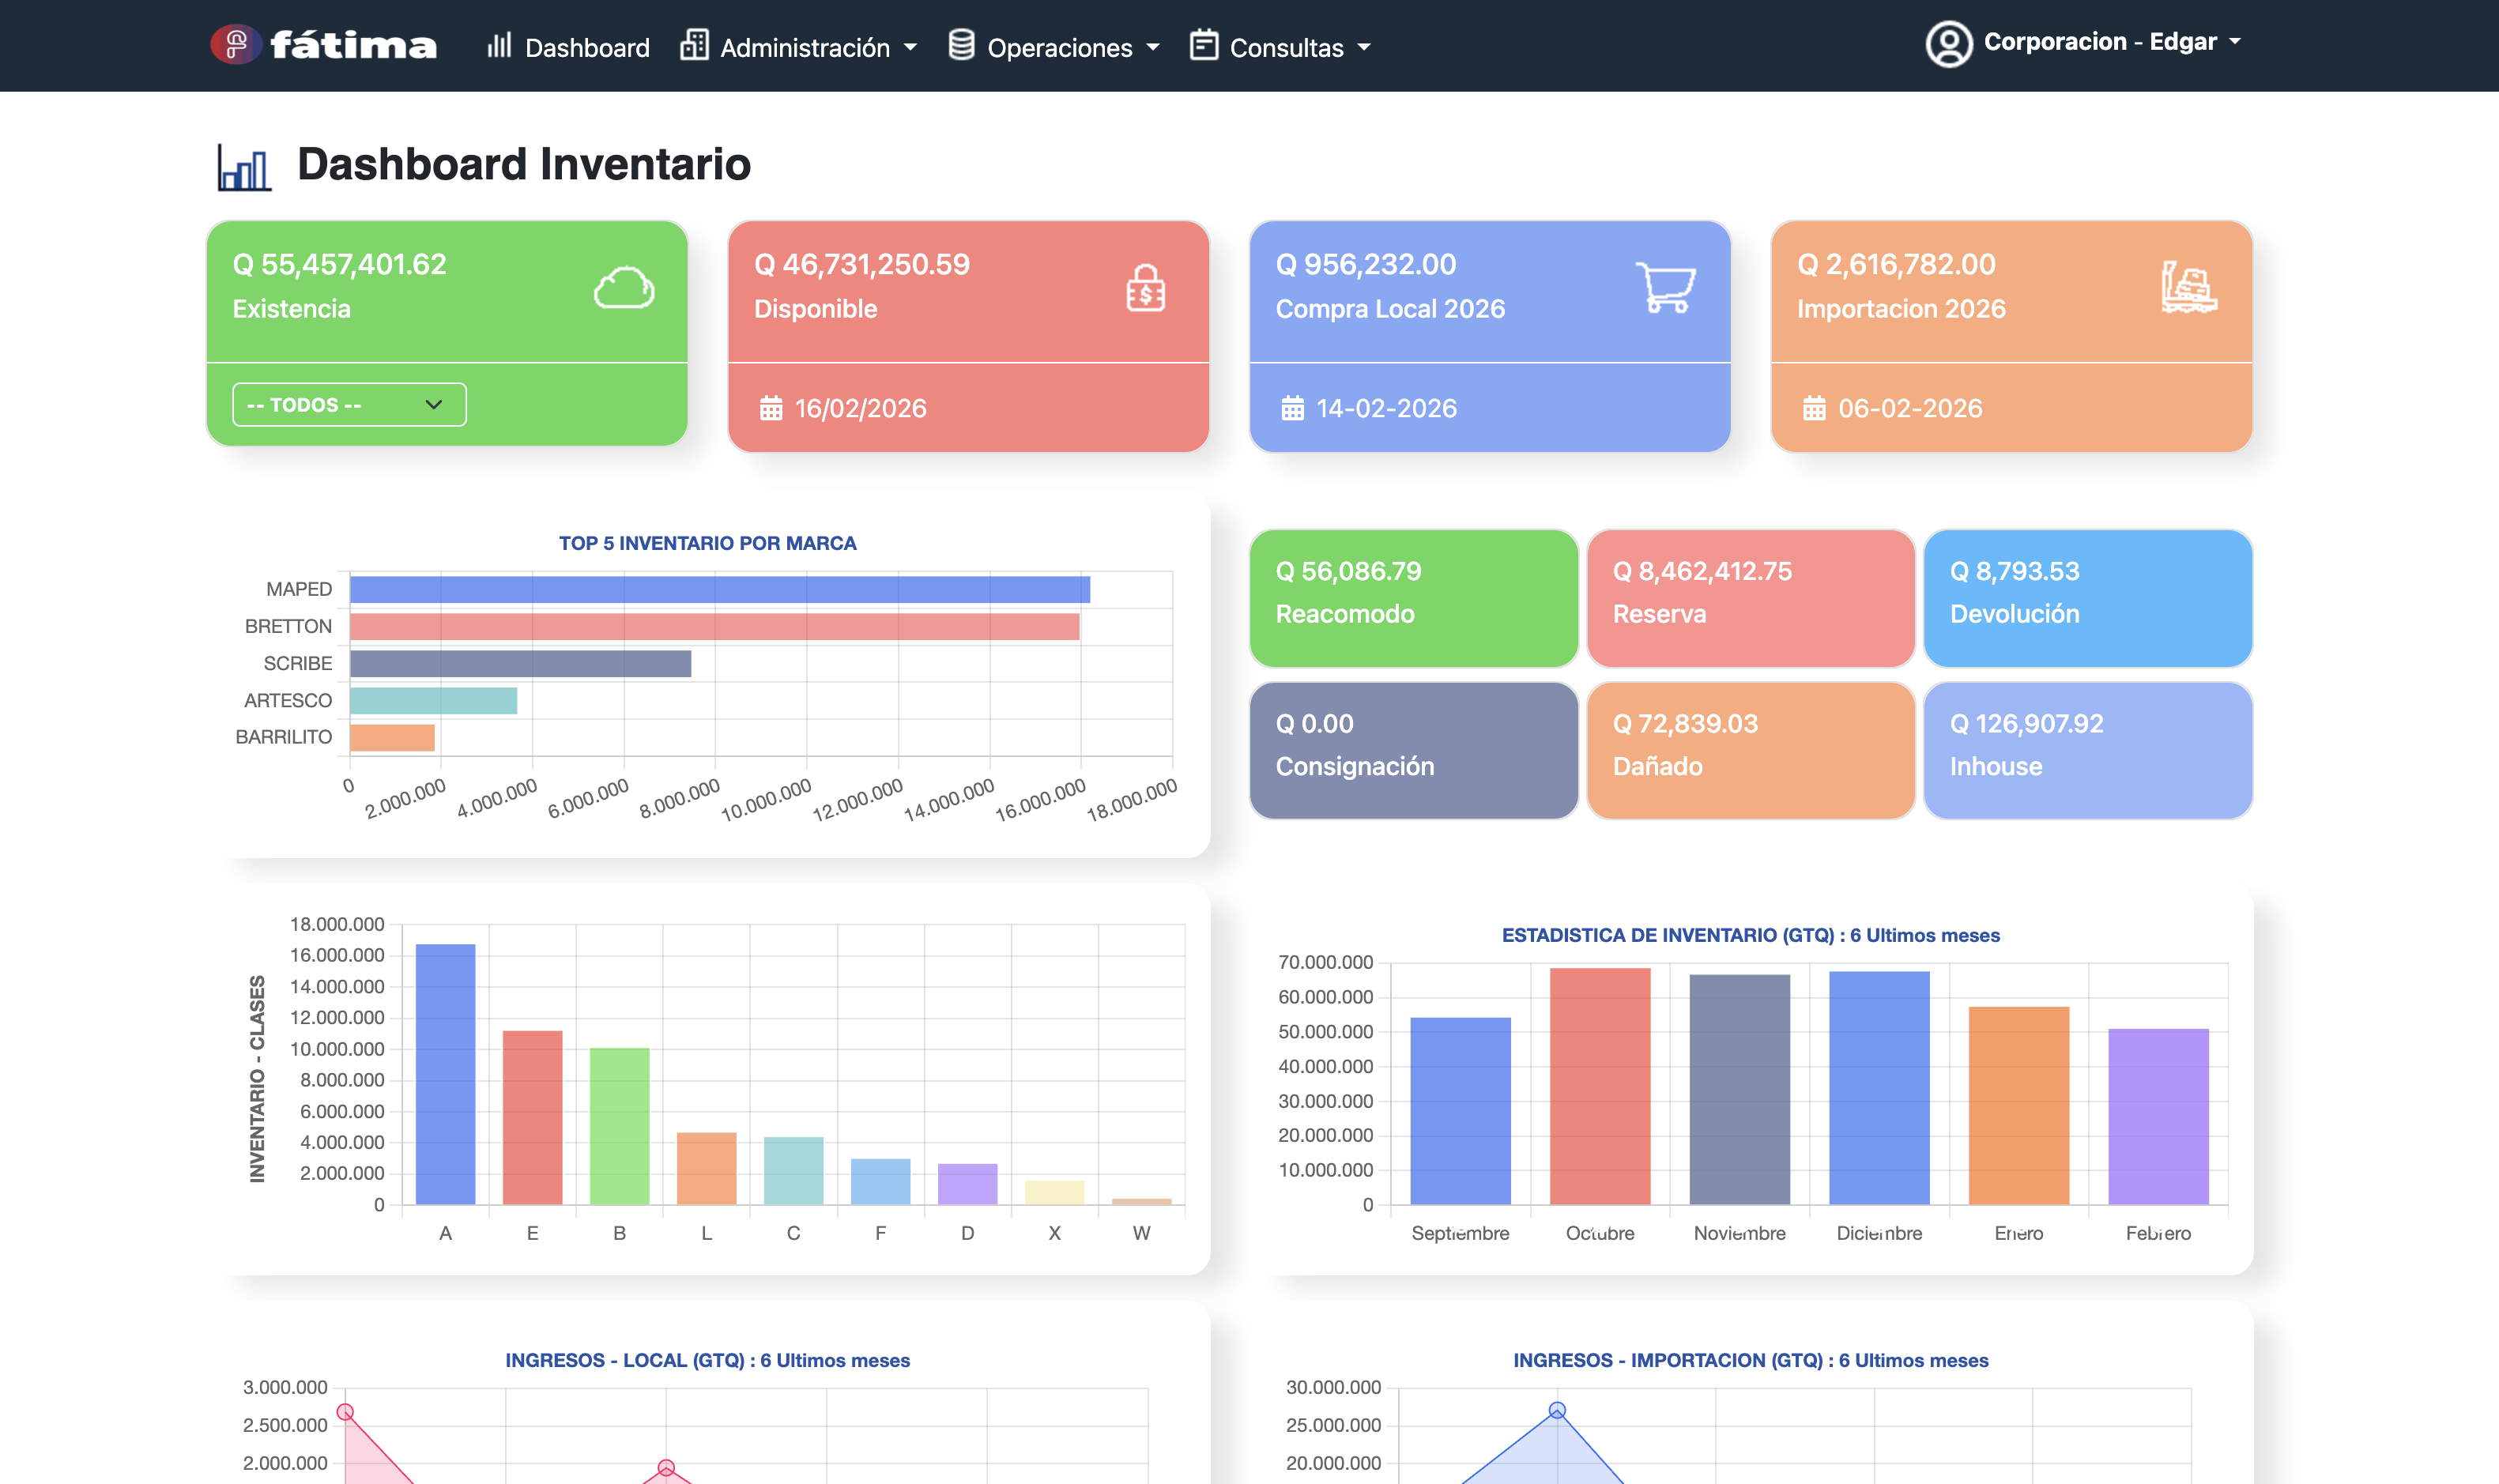The width and height of the screenshot is (2499, 1484).
Task: Click the TOP 5 INVENTARIO POR MARCA title
Action: (x=707, y=543)
